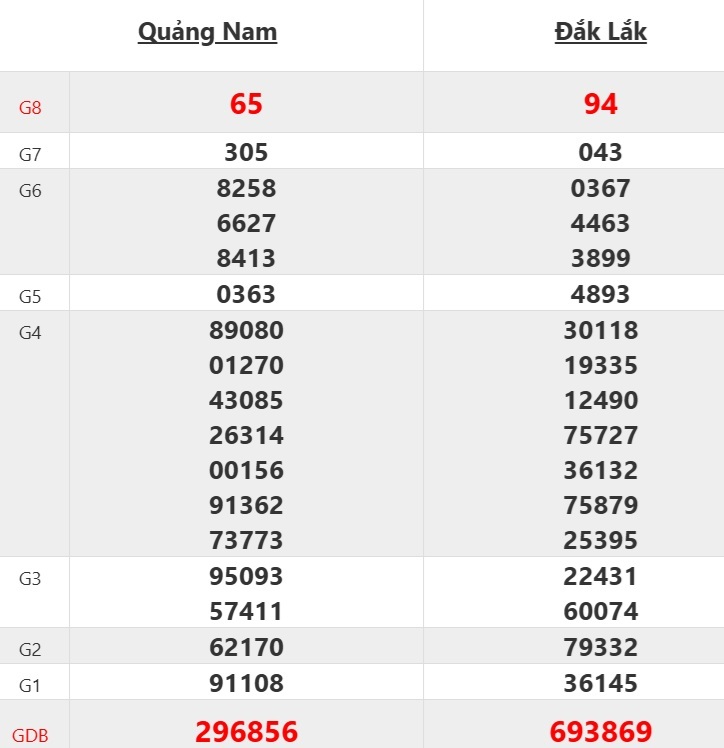The image size is (724, 748).
Task: Click Đắk Lắk G7 number 043
Action: [x=600, y=152]
